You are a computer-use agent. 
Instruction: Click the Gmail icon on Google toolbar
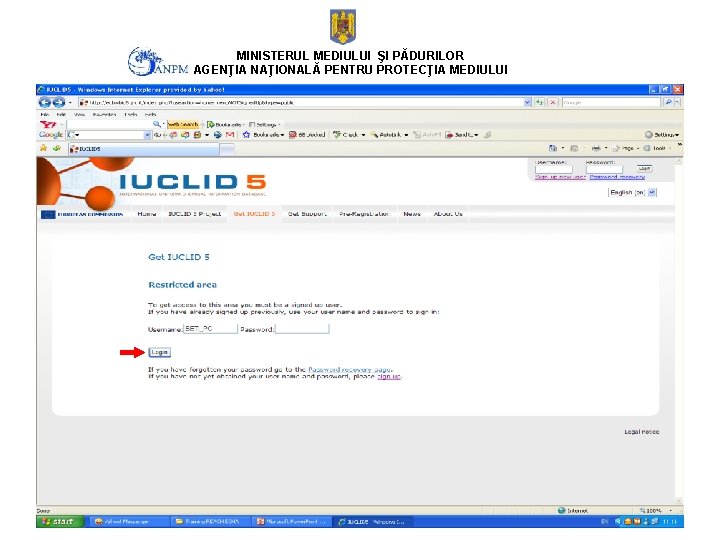click(x=230, y=135)
